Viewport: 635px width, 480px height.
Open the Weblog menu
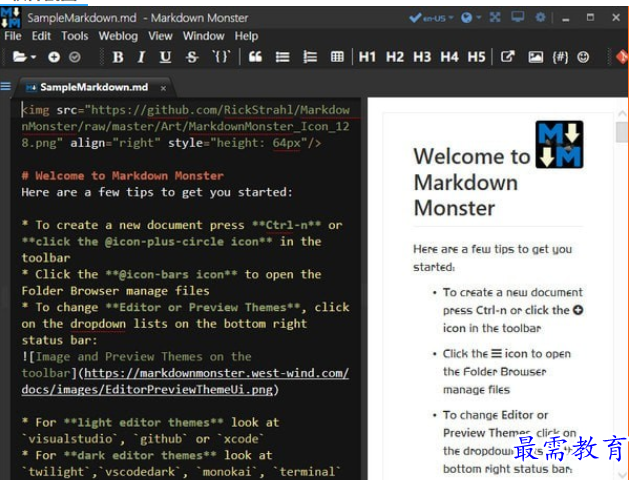click(118, 36)
